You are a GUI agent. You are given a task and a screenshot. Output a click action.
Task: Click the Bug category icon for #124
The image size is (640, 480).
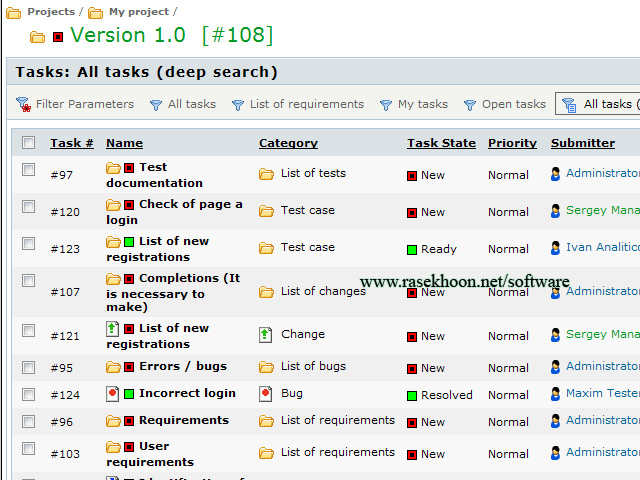coord(265,394)
